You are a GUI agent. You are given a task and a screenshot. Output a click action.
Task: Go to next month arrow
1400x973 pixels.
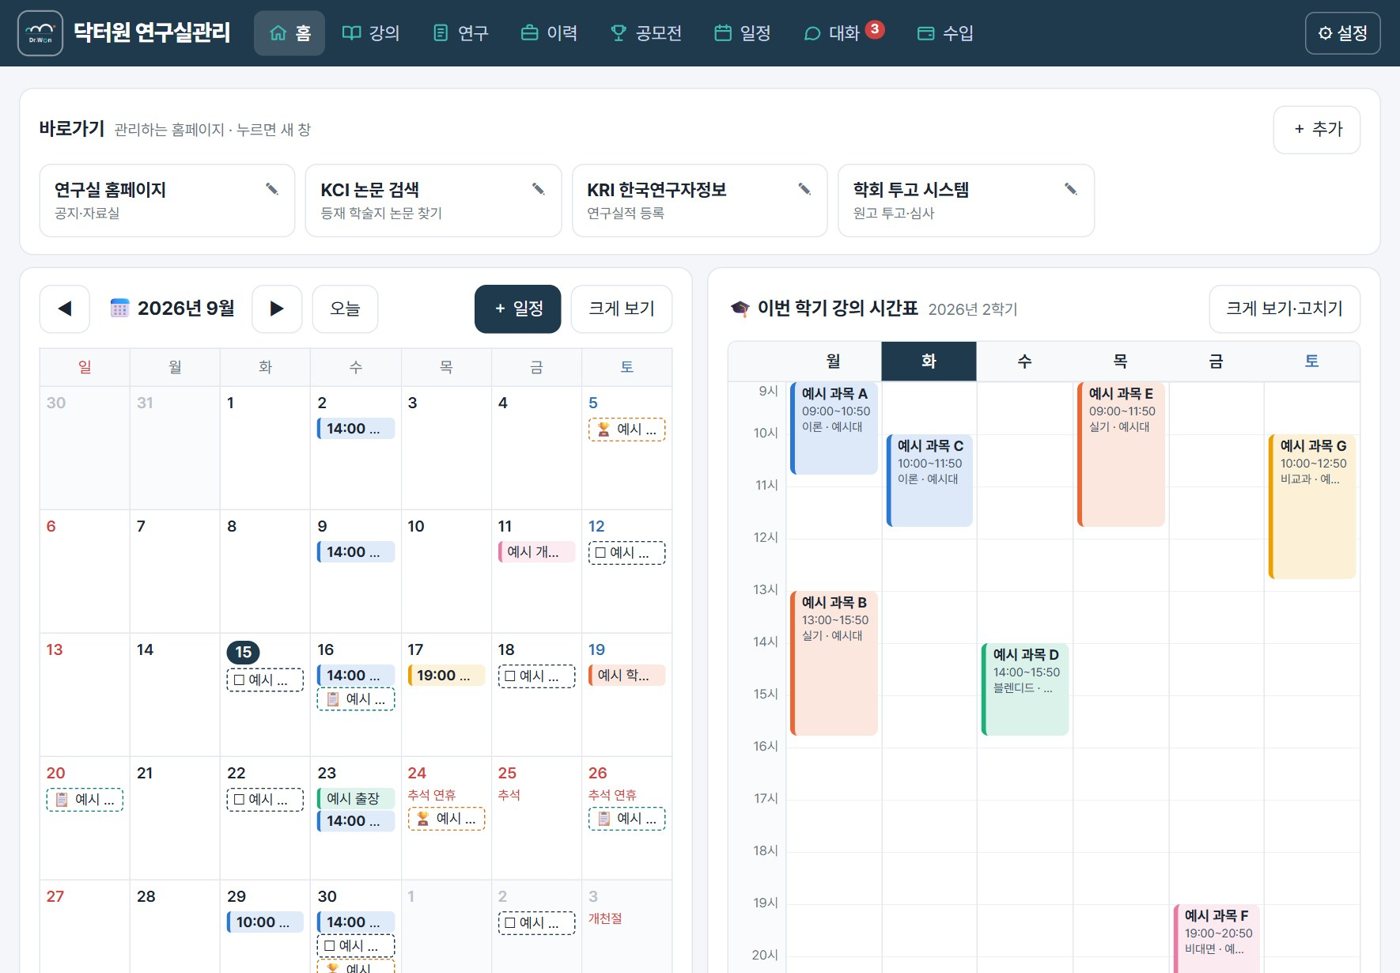[277, 309]
